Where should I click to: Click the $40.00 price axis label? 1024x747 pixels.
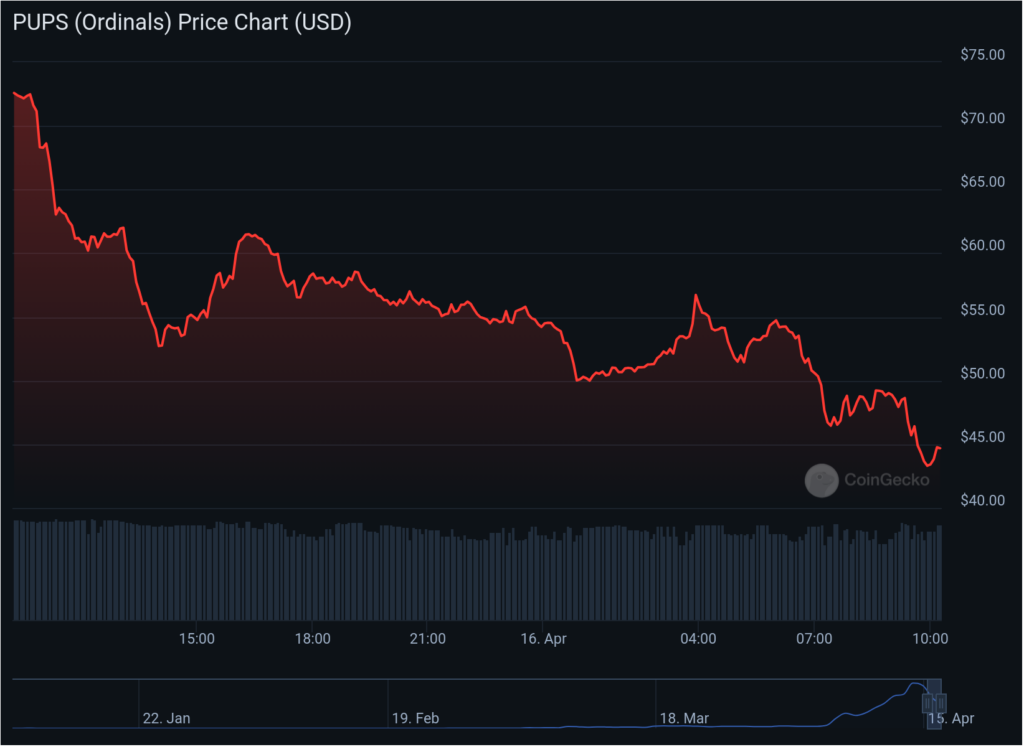click(x=982, y=500)
